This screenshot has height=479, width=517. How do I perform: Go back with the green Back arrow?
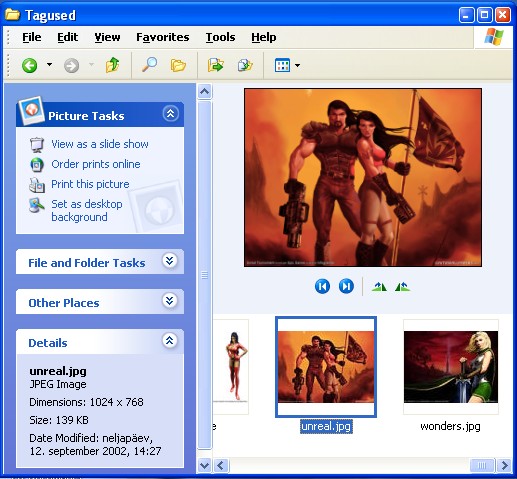(x=29, y=65)
